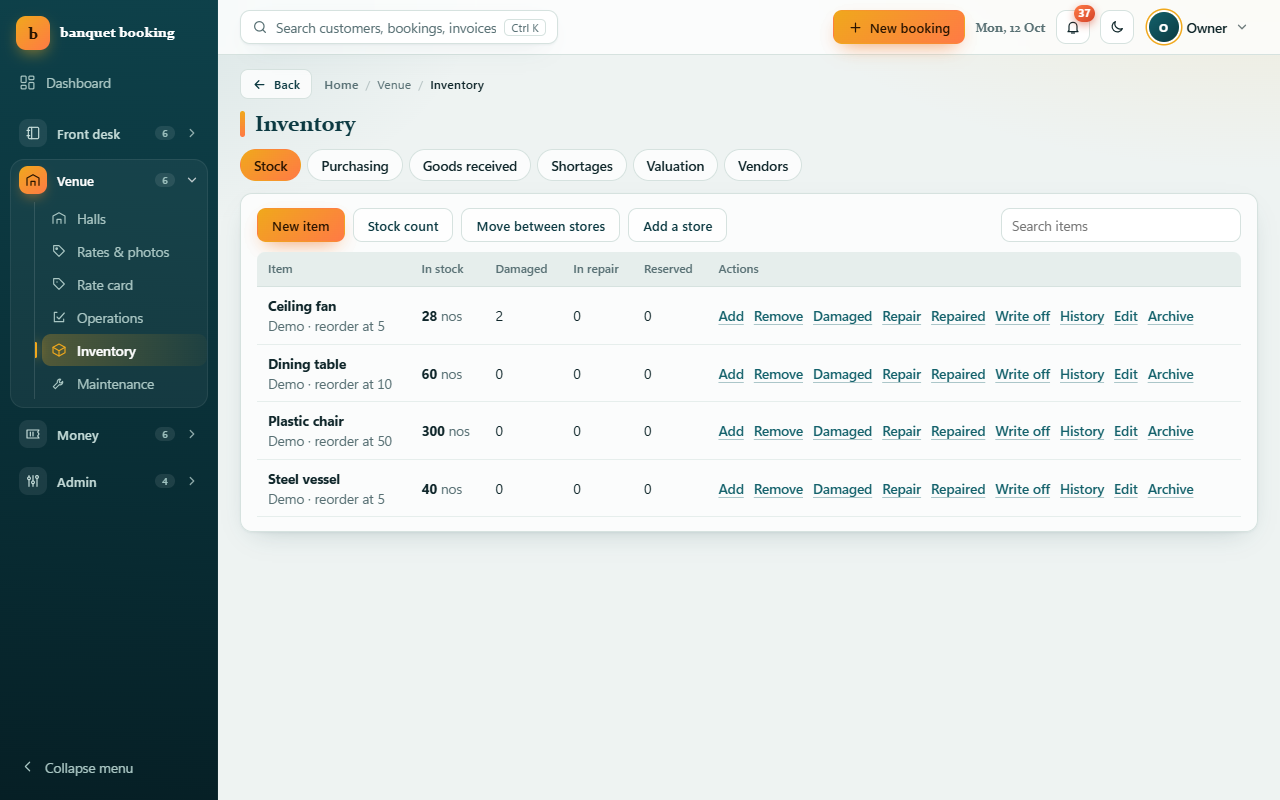Open the Vendors tab

pos(763,166)
